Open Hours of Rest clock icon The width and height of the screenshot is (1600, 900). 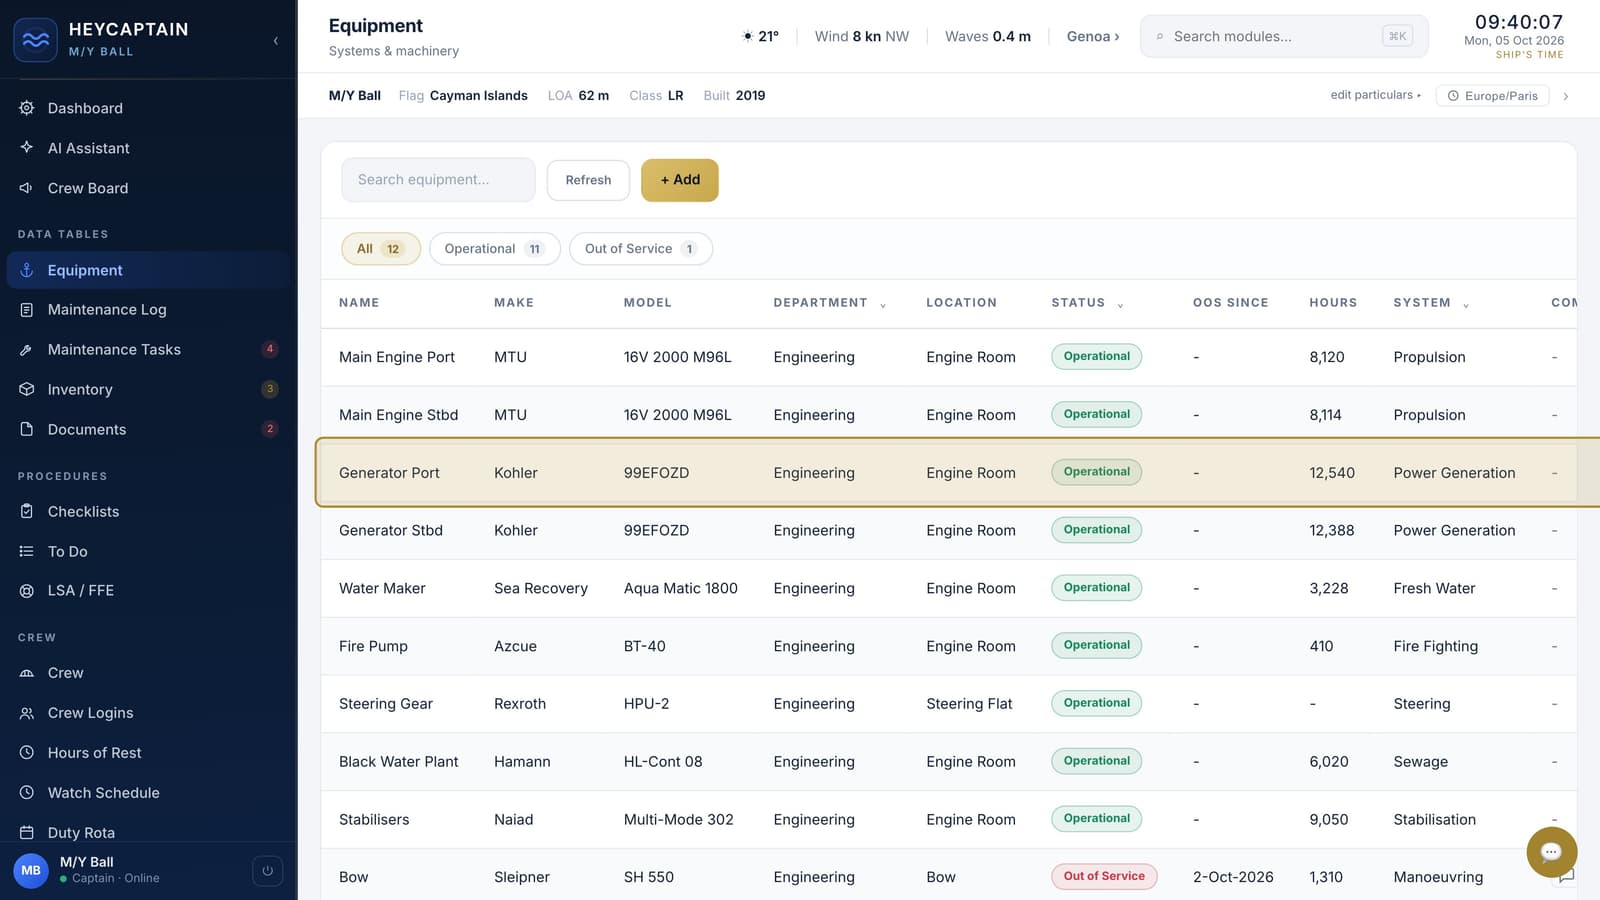[27, 753]
